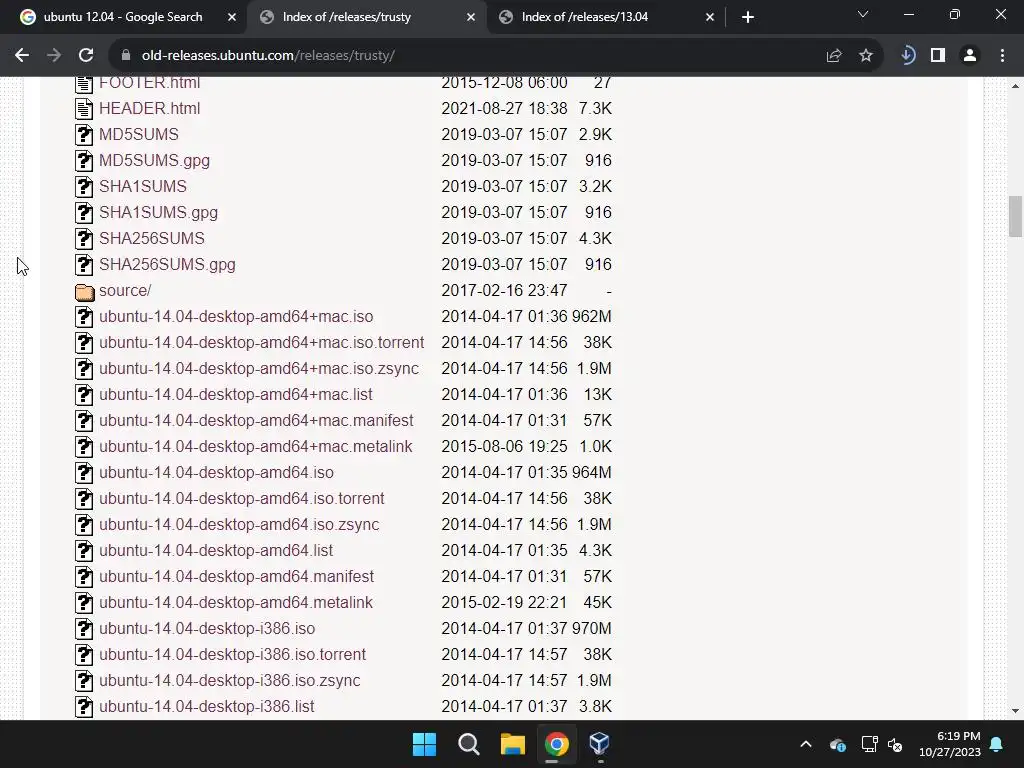
Task: Download ubuntu-14.04-desktop-amd64.iso
Action: [x=216, y=473]
